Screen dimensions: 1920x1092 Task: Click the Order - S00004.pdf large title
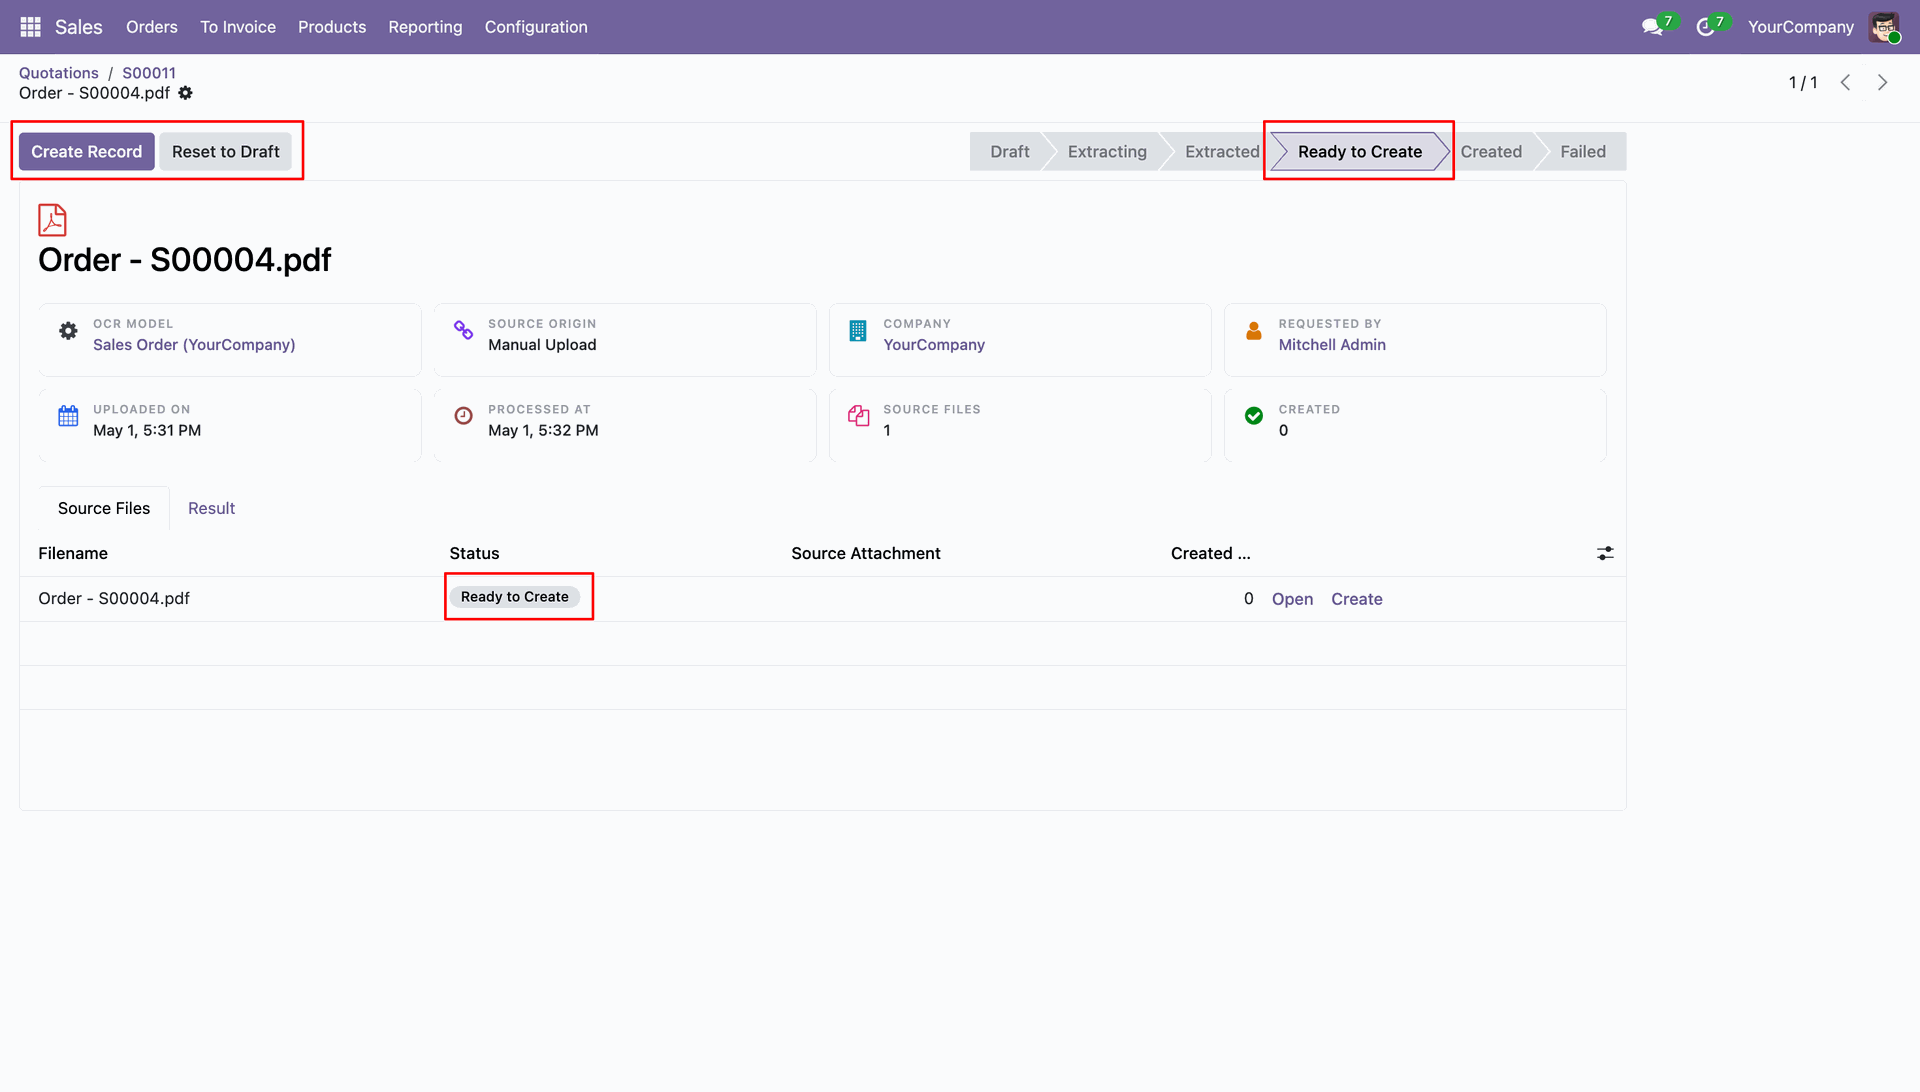(184, 260)
